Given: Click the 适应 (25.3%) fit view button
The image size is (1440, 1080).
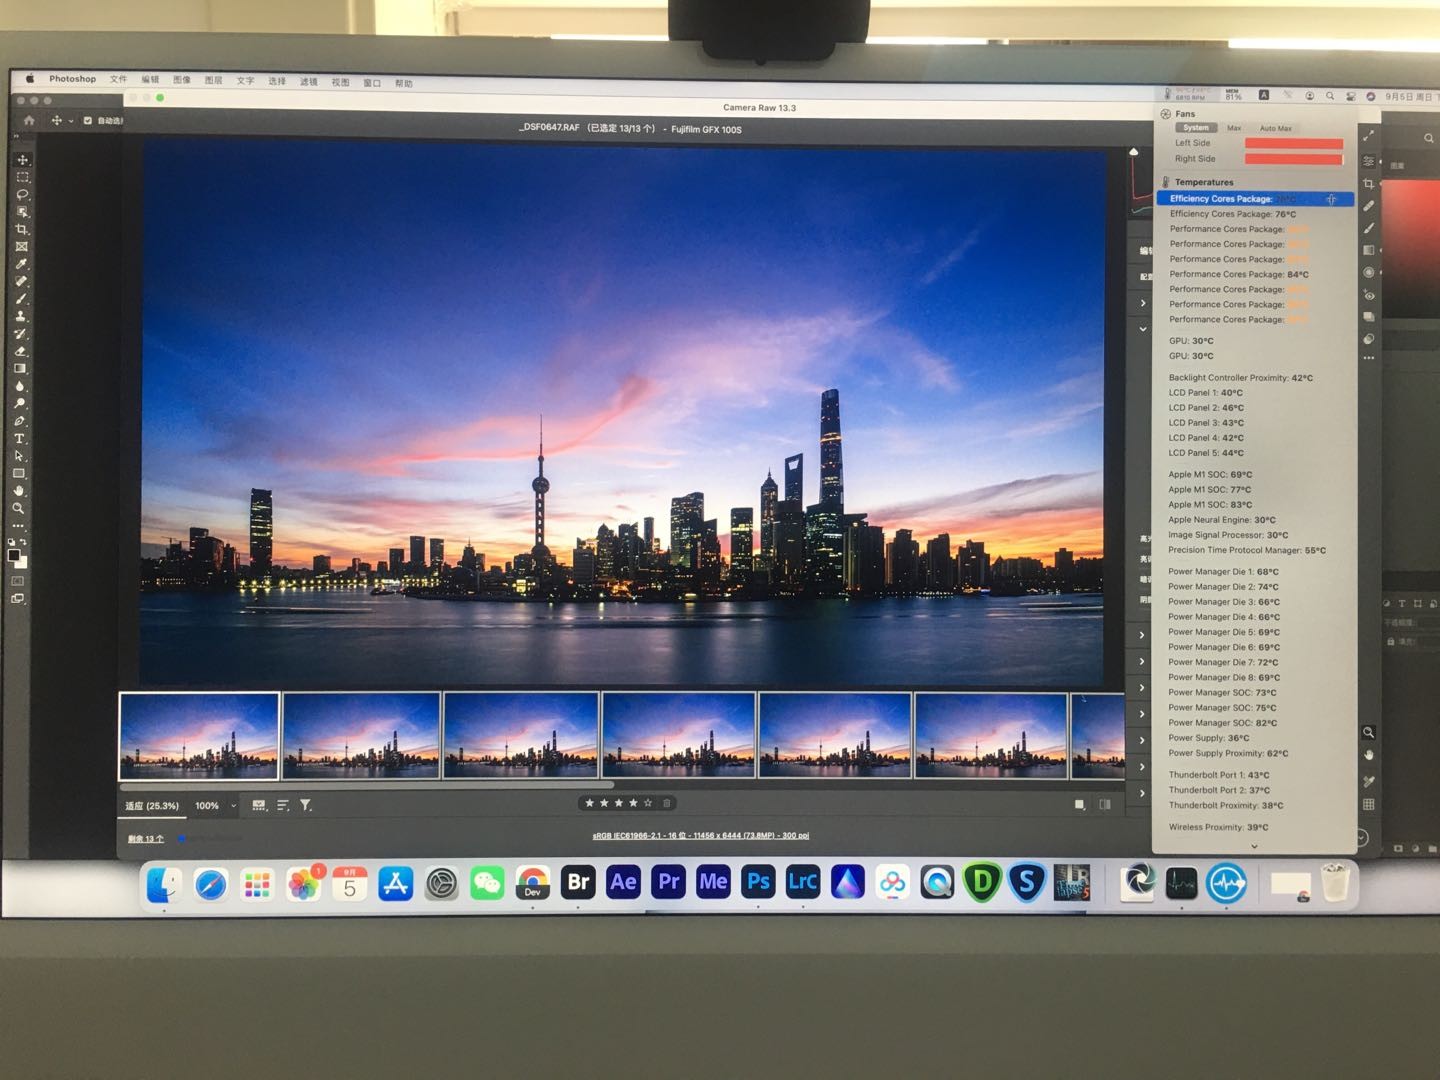Looking at the screenshot, I should pyautogui.click(x=152, y=806).
